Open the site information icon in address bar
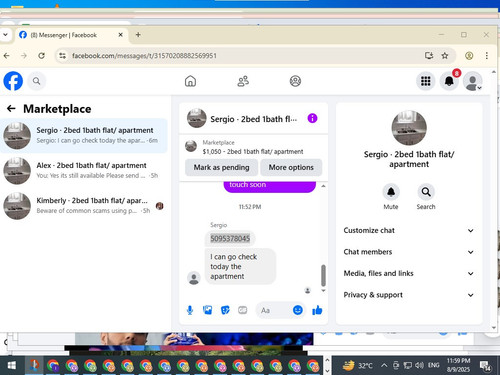Viewport: 500px width, 375px height. point(62,56)
